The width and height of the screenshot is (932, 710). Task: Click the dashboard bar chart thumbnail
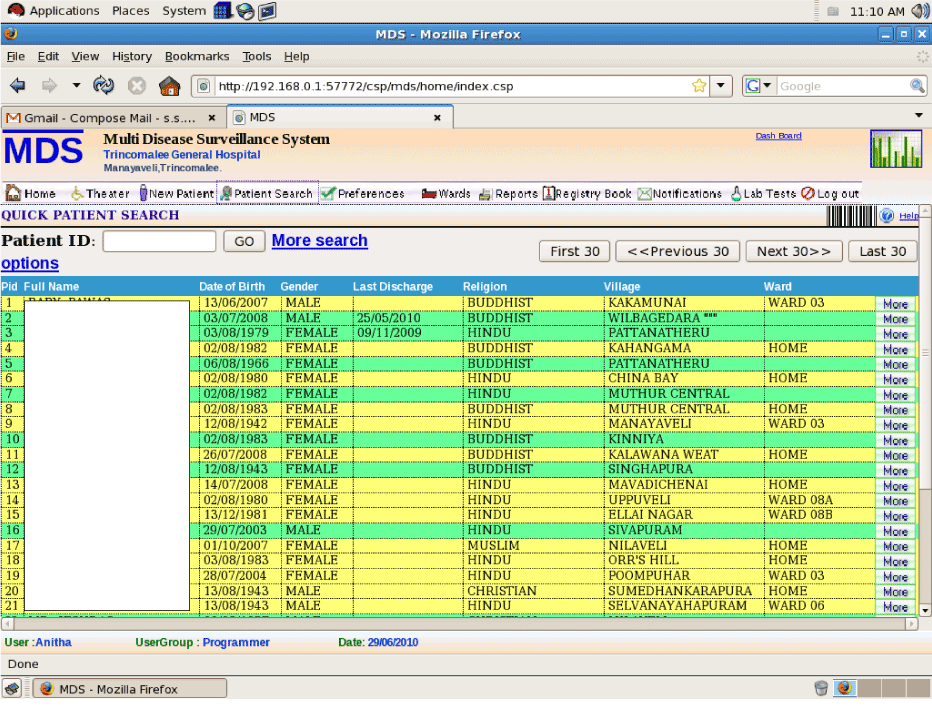point(895,149)
